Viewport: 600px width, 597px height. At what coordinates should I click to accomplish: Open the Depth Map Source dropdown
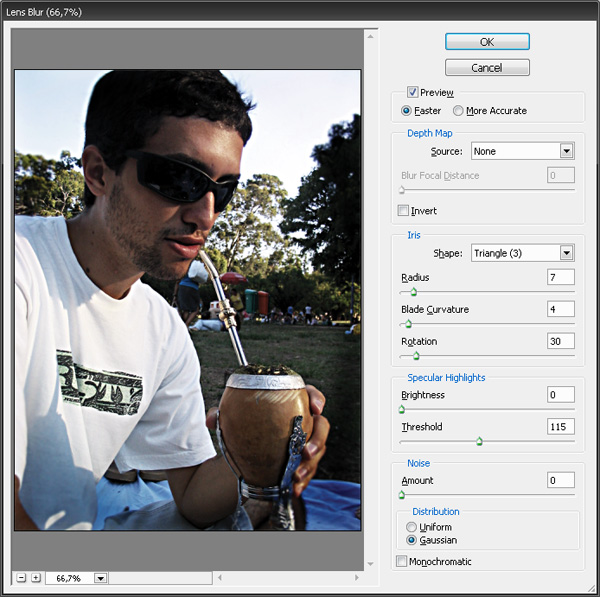tap(522, 151)
